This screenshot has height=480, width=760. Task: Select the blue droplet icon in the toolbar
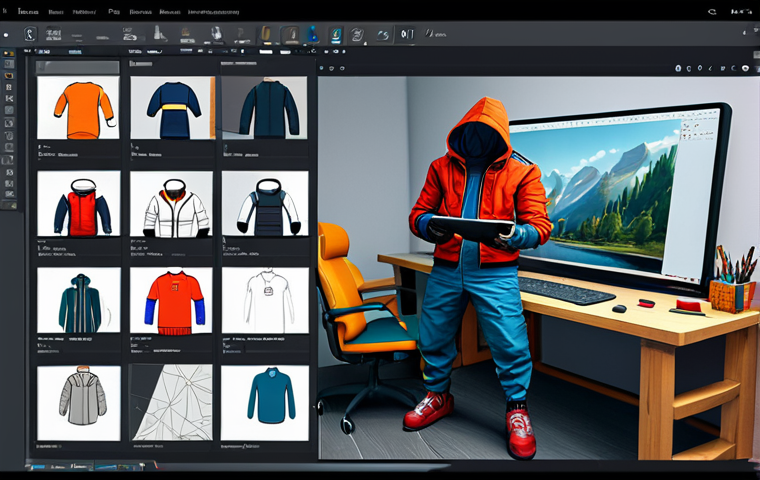point(313,35)
